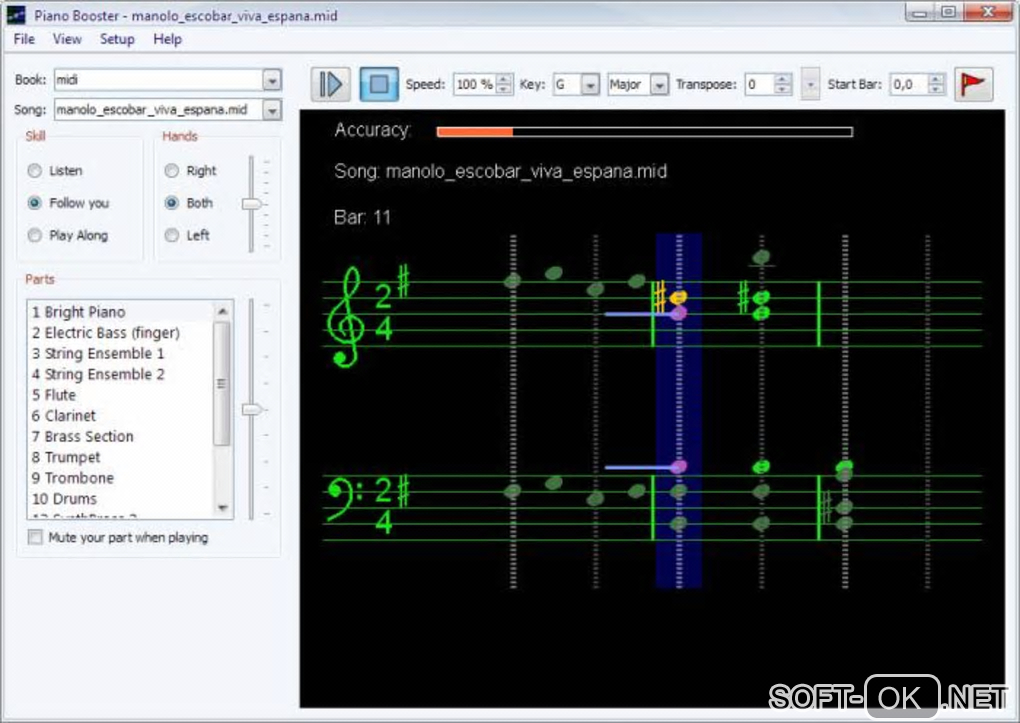Click the Parts list scroll down arrow
This screenshot has height=723, width=1020.
point(222,508)
